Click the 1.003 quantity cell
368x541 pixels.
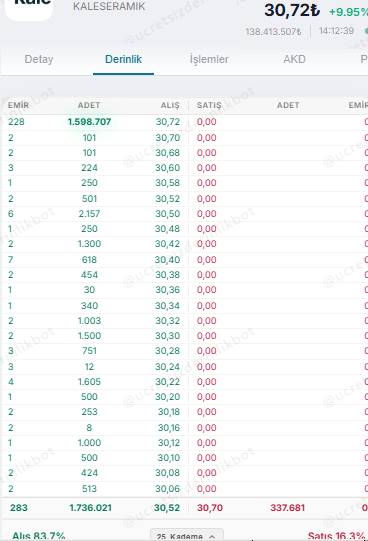pos(89,321)
